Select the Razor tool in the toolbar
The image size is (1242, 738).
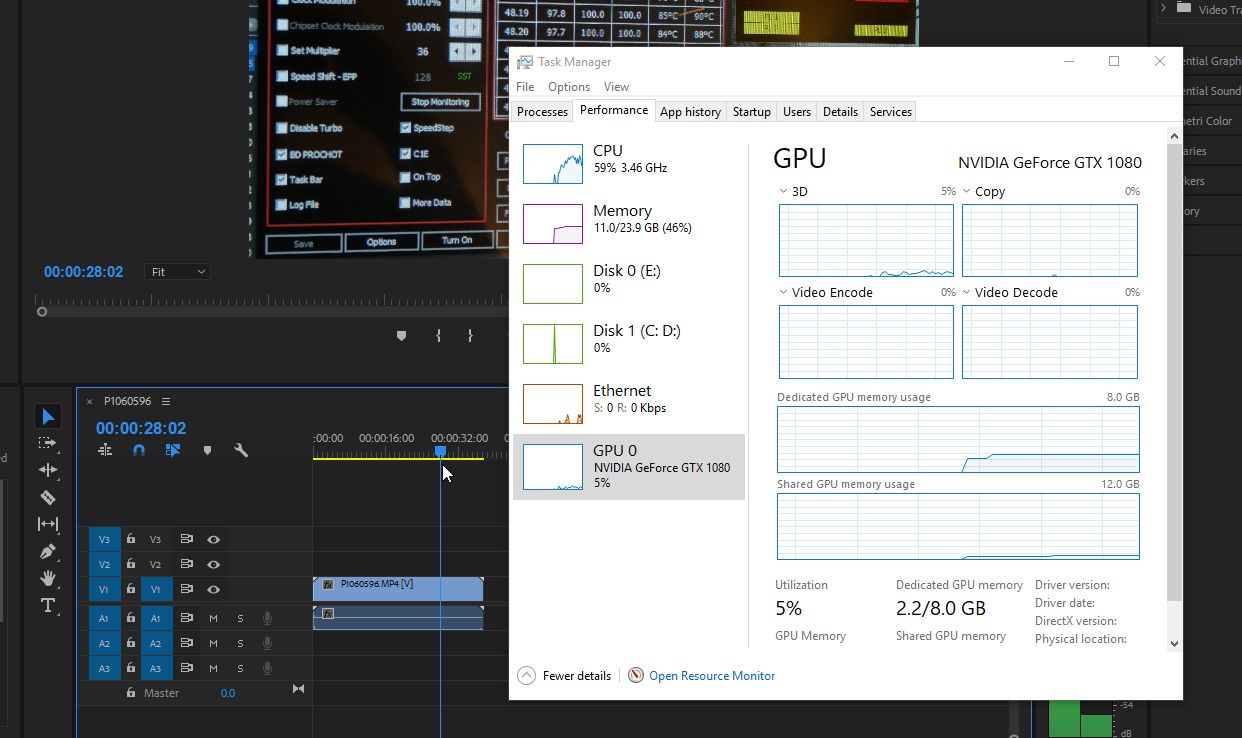click(48, 497)
